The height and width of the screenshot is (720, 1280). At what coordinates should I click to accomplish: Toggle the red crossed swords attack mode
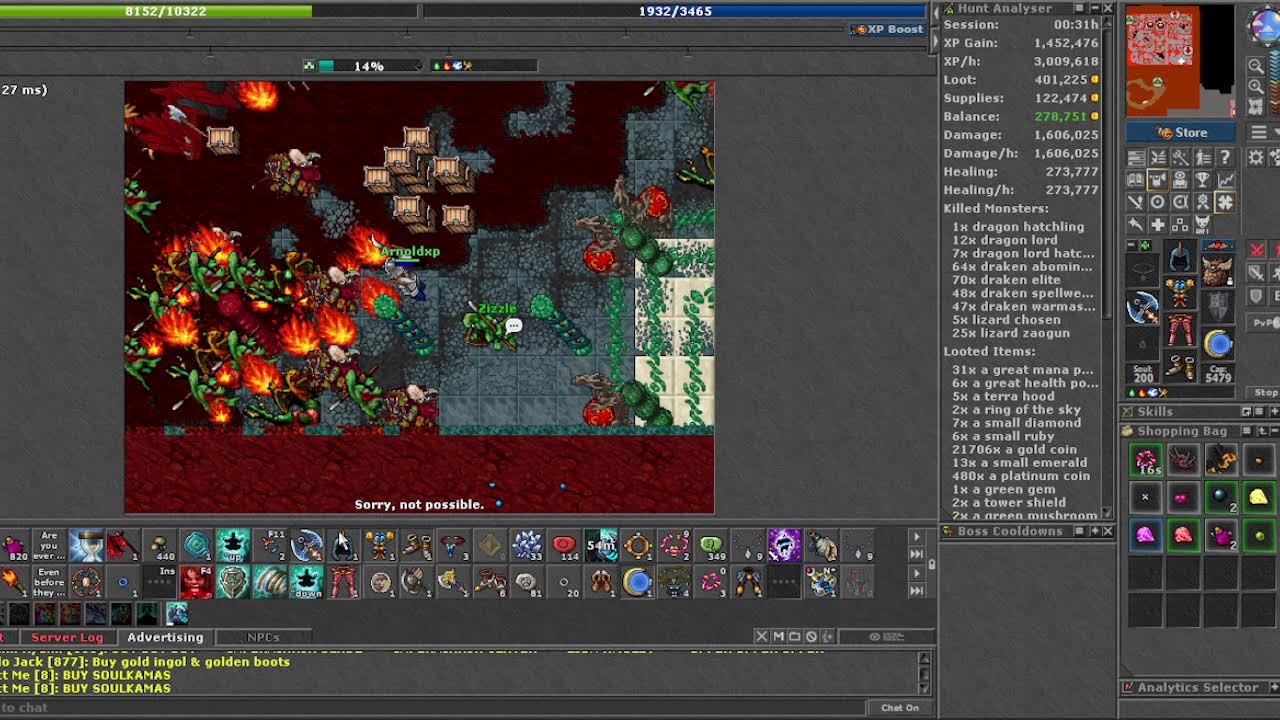[1257, 250]
